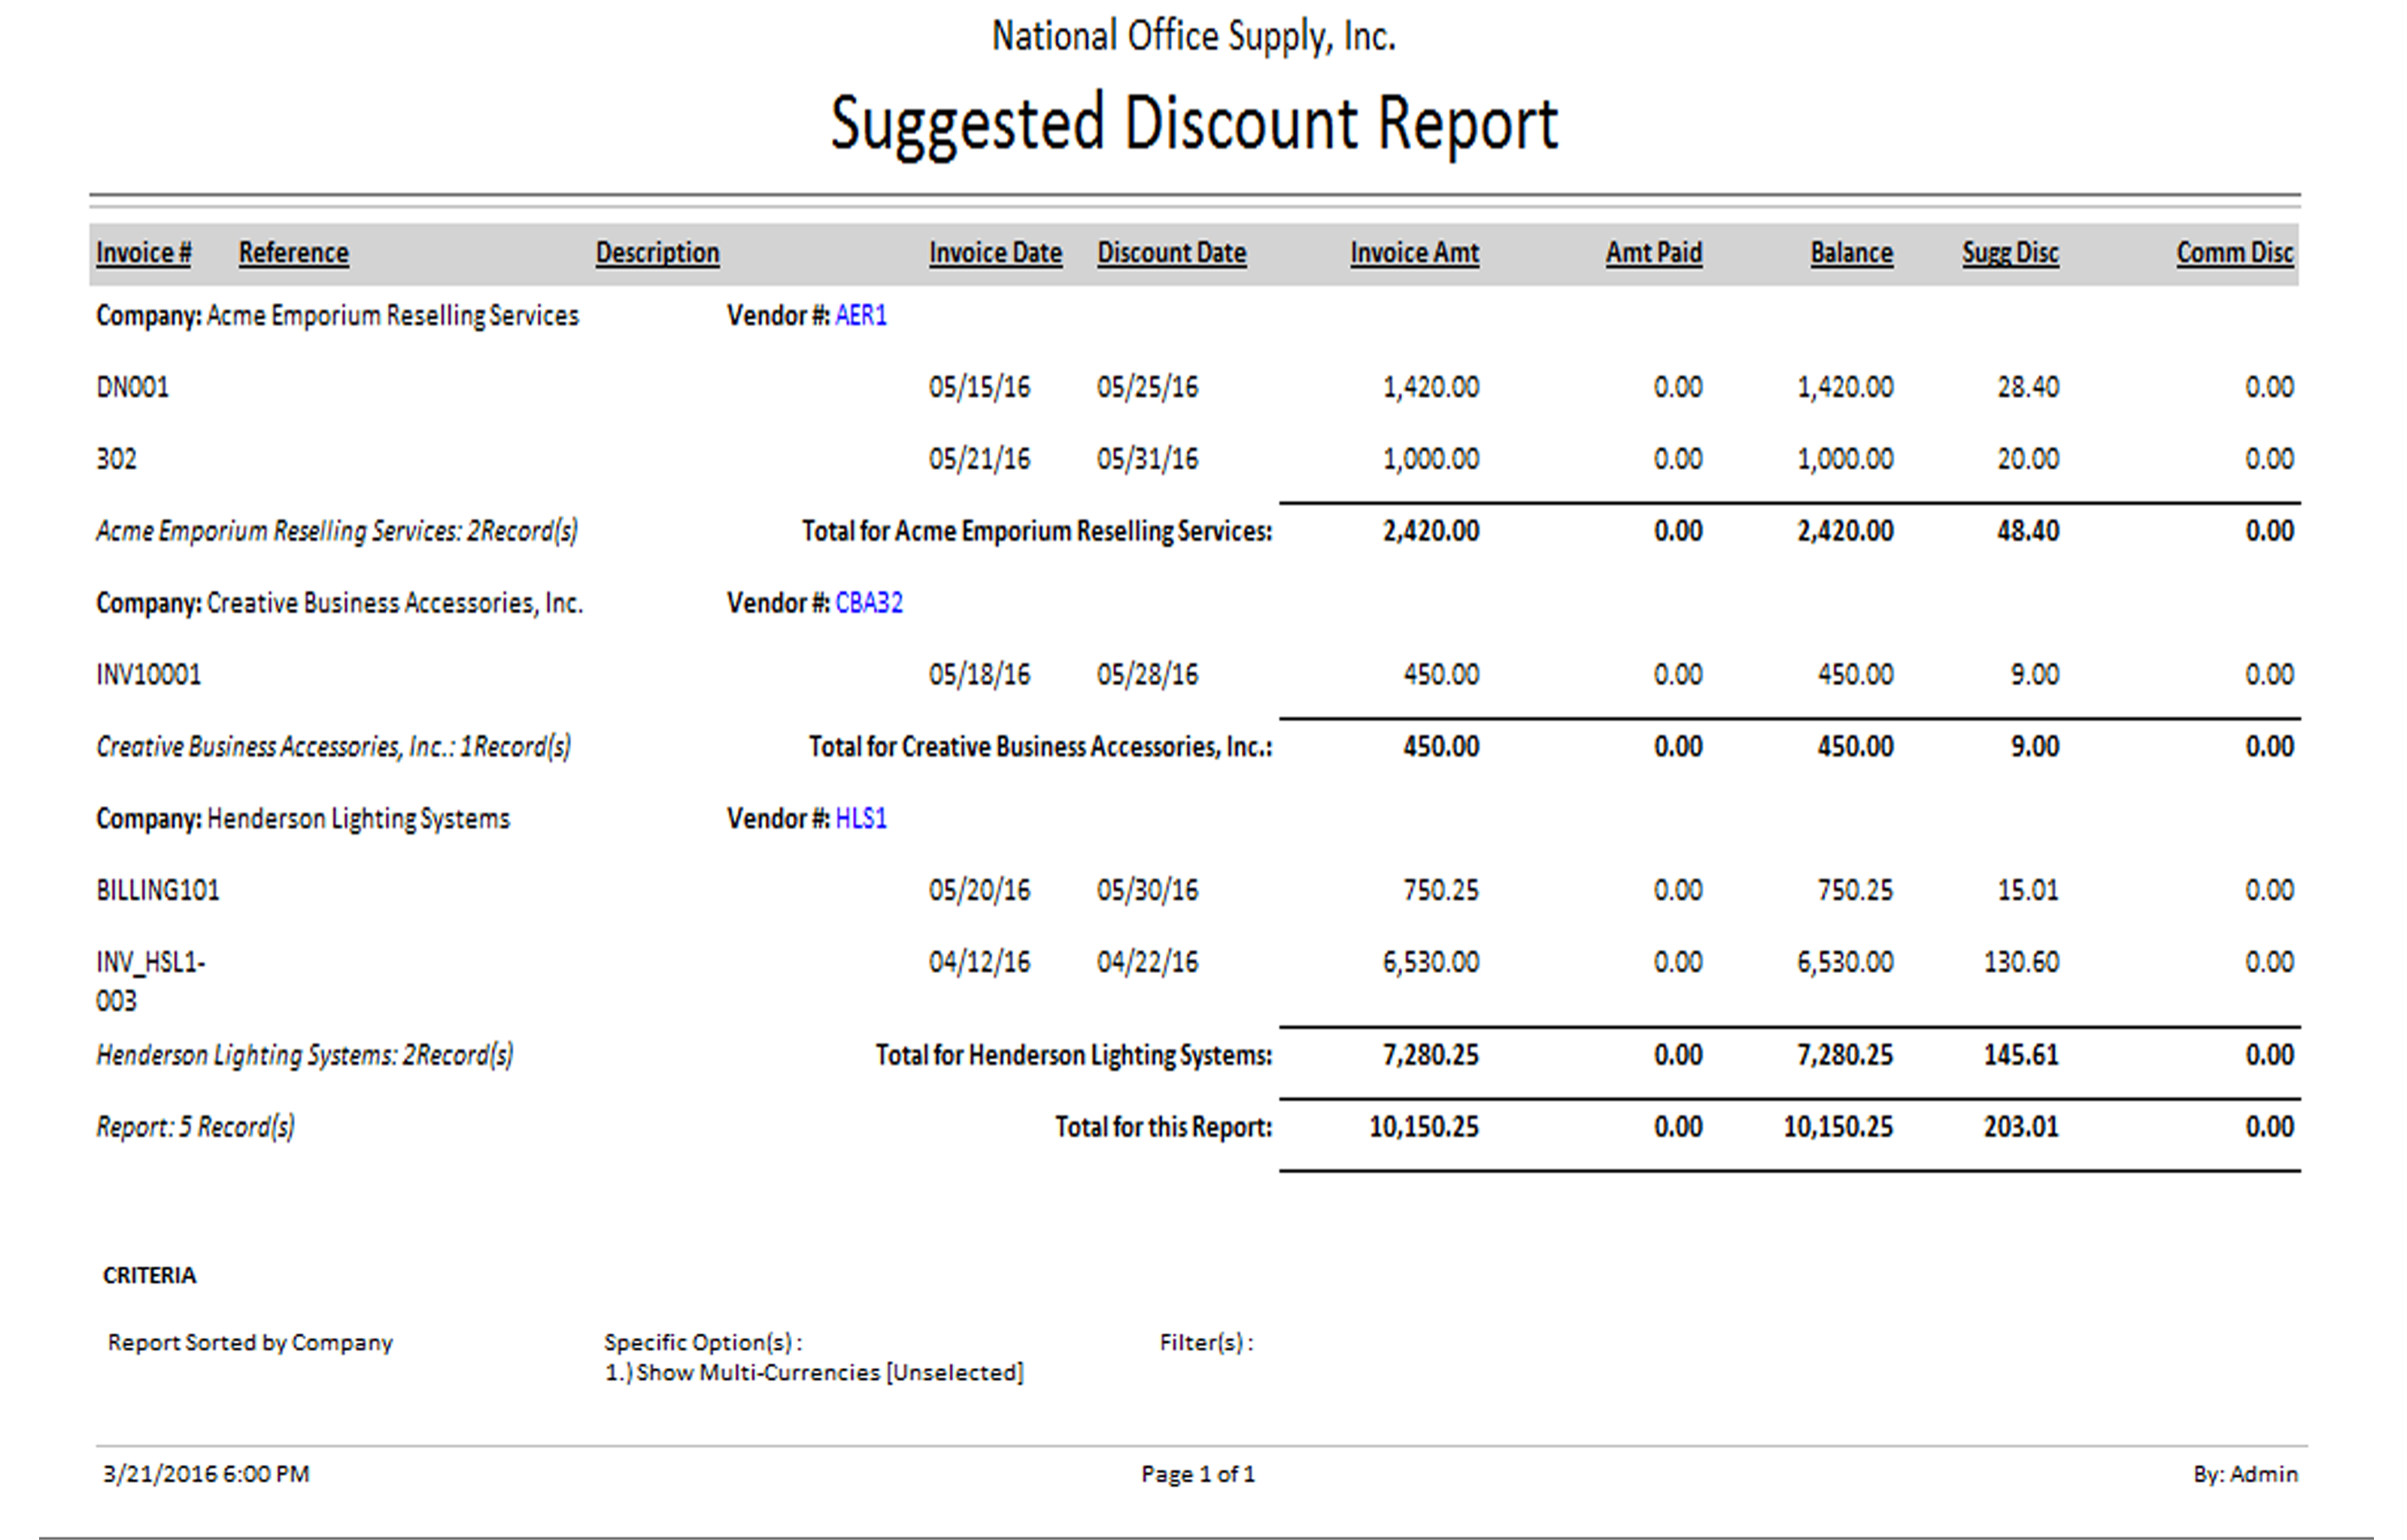Click the Invoice # column header

143,253
